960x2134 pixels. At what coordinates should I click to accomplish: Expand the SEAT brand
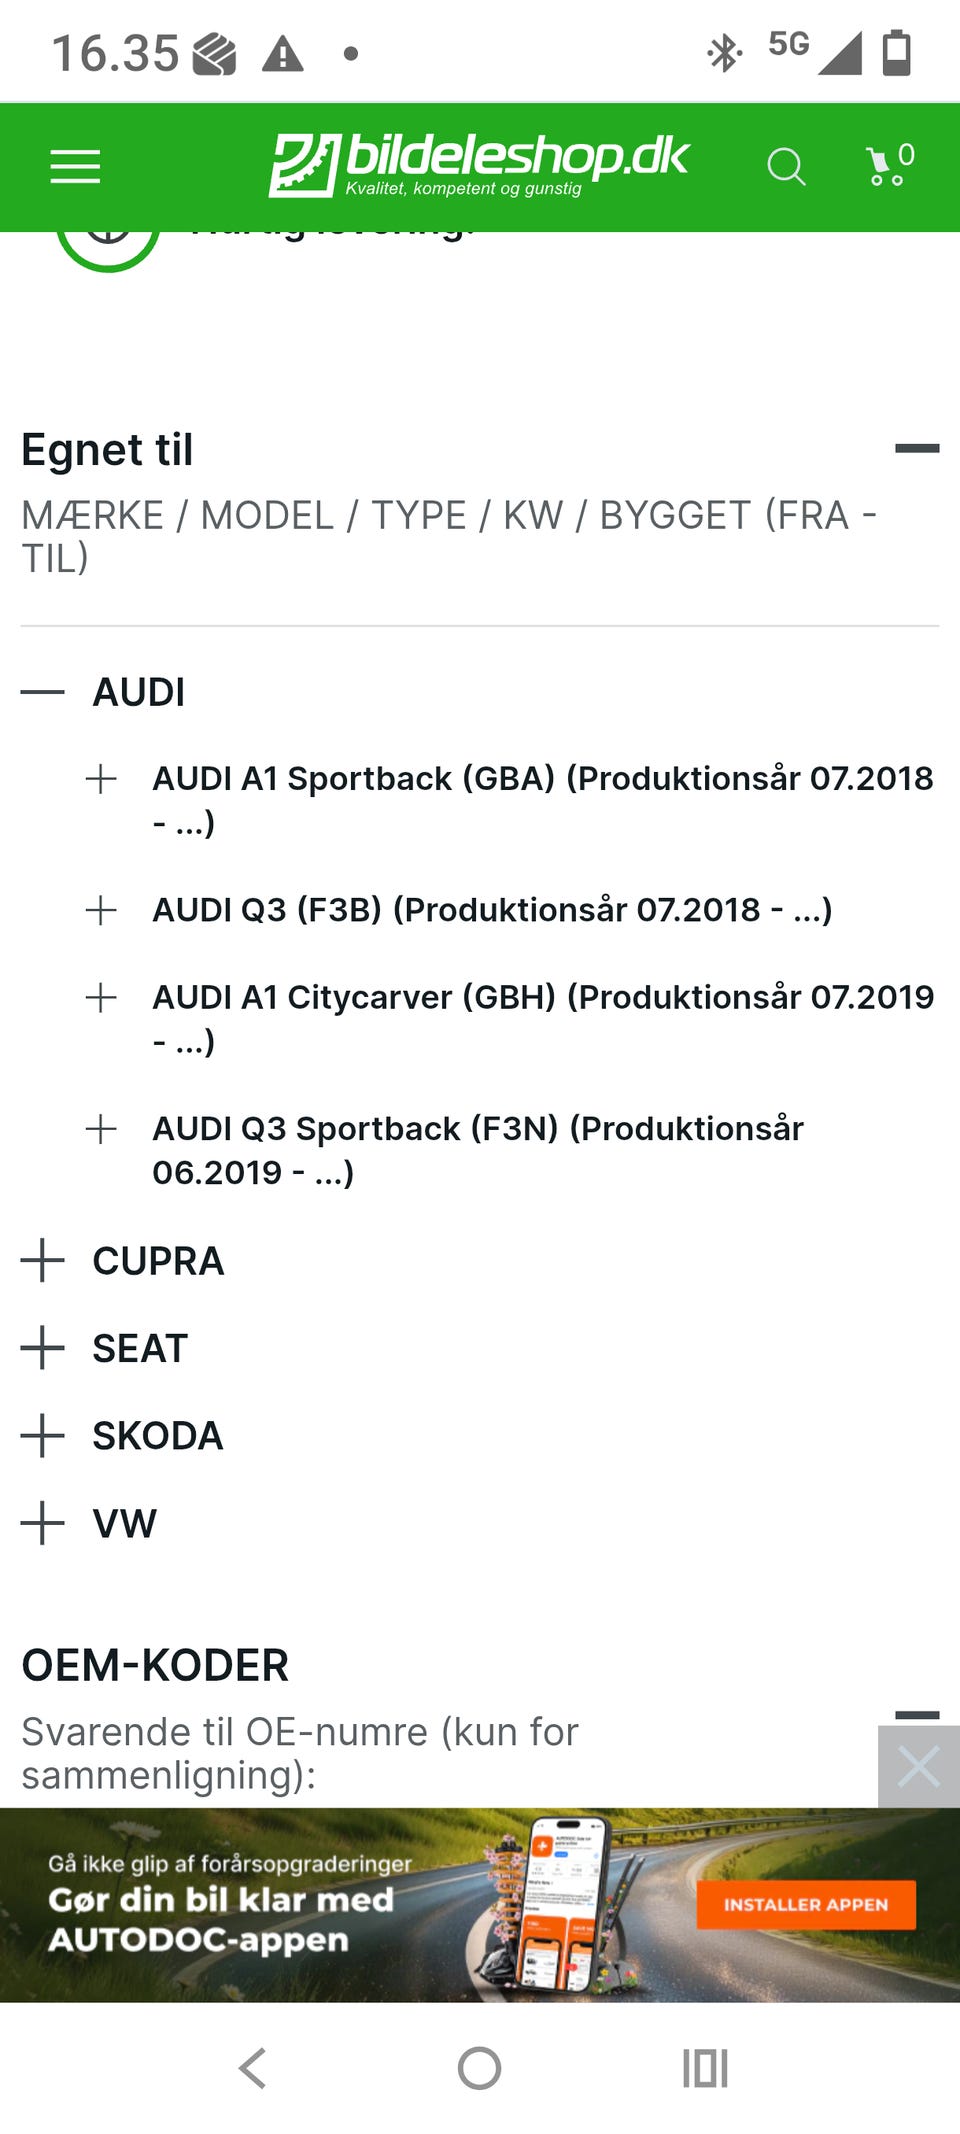pyautogui.click(x=43, y=1348)
